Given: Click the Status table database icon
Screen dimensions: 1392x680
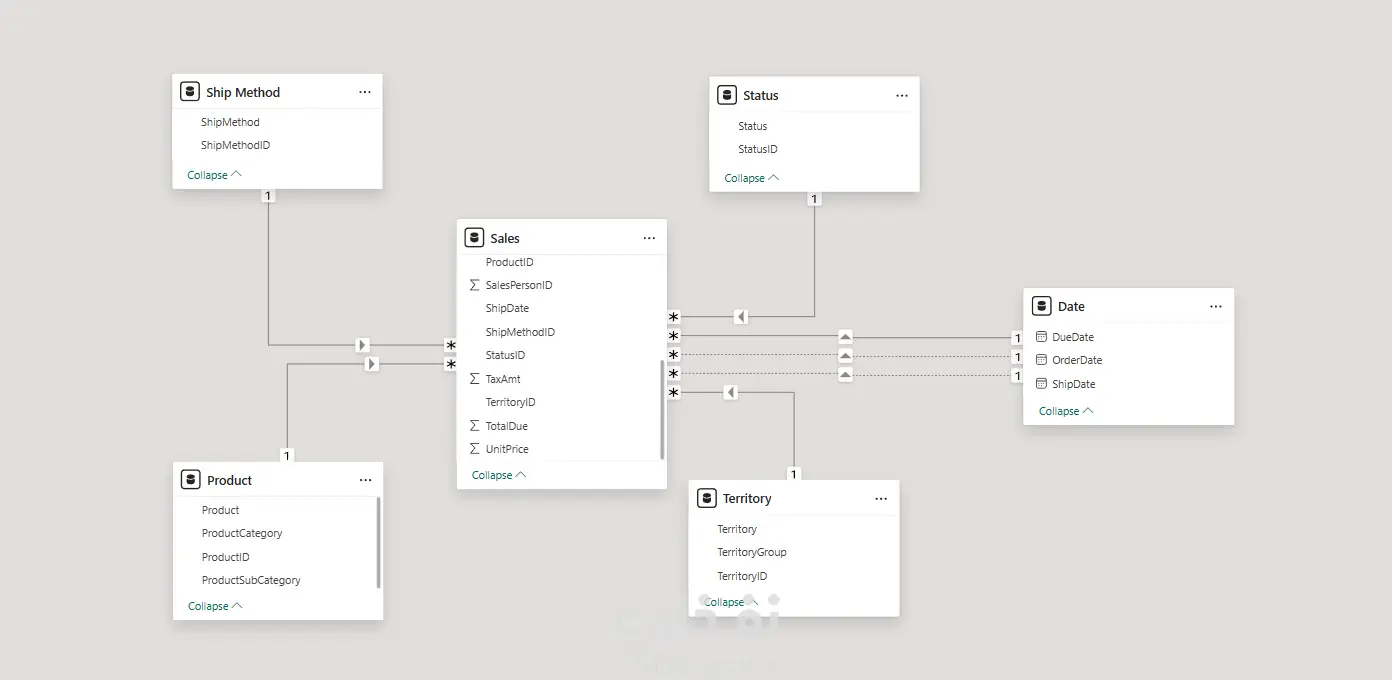Looking at the screenshot, I should pos(727,95).
